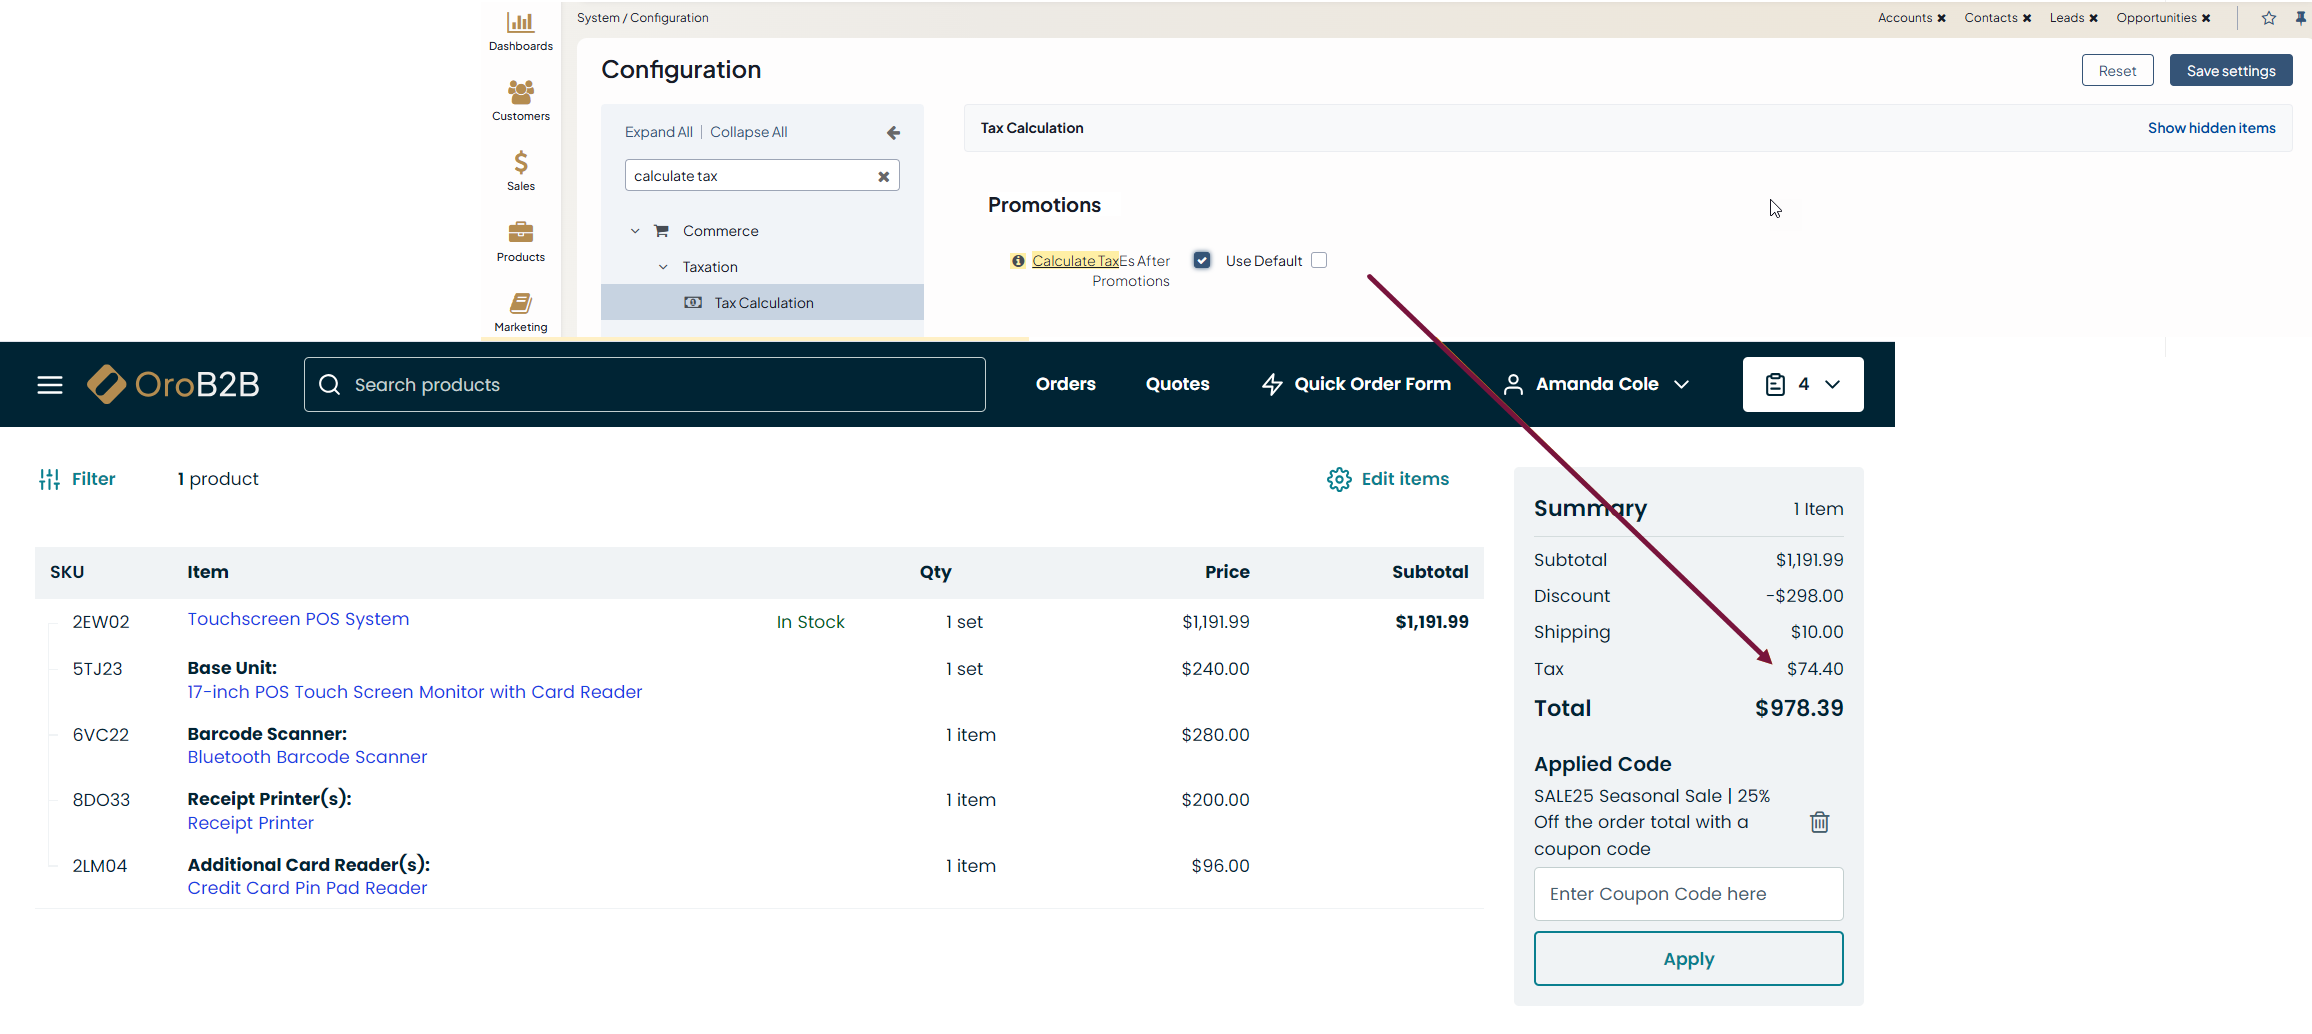Collapse the Taxation tree node
Viewport: 2312px width, 1034px height.
coord(663,267)
